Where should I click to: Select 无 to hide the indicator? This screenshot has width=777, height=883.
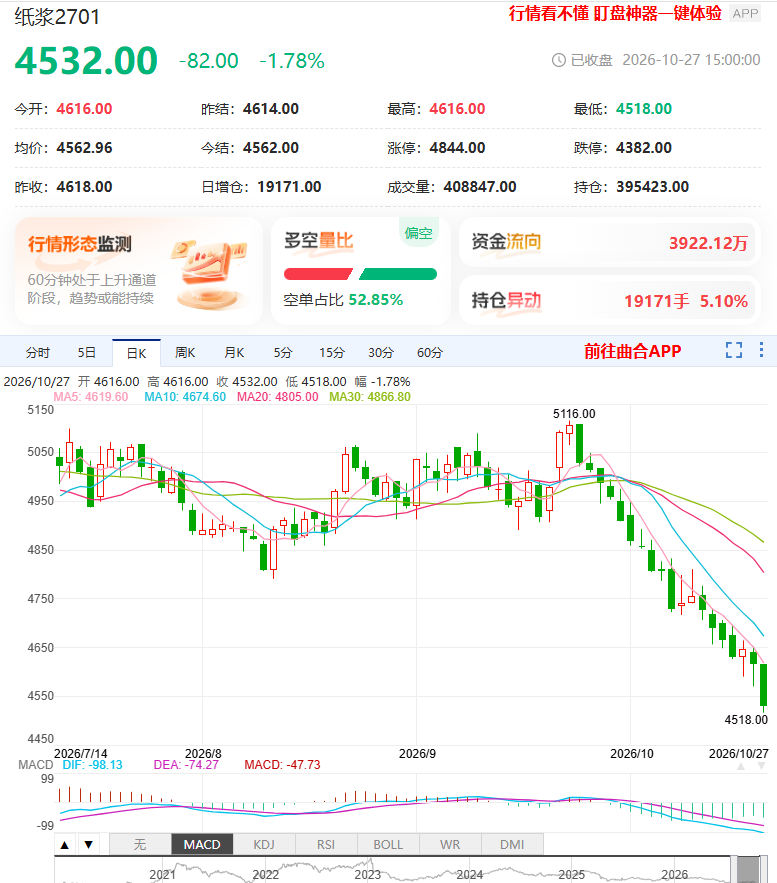(x=140, y=845)
